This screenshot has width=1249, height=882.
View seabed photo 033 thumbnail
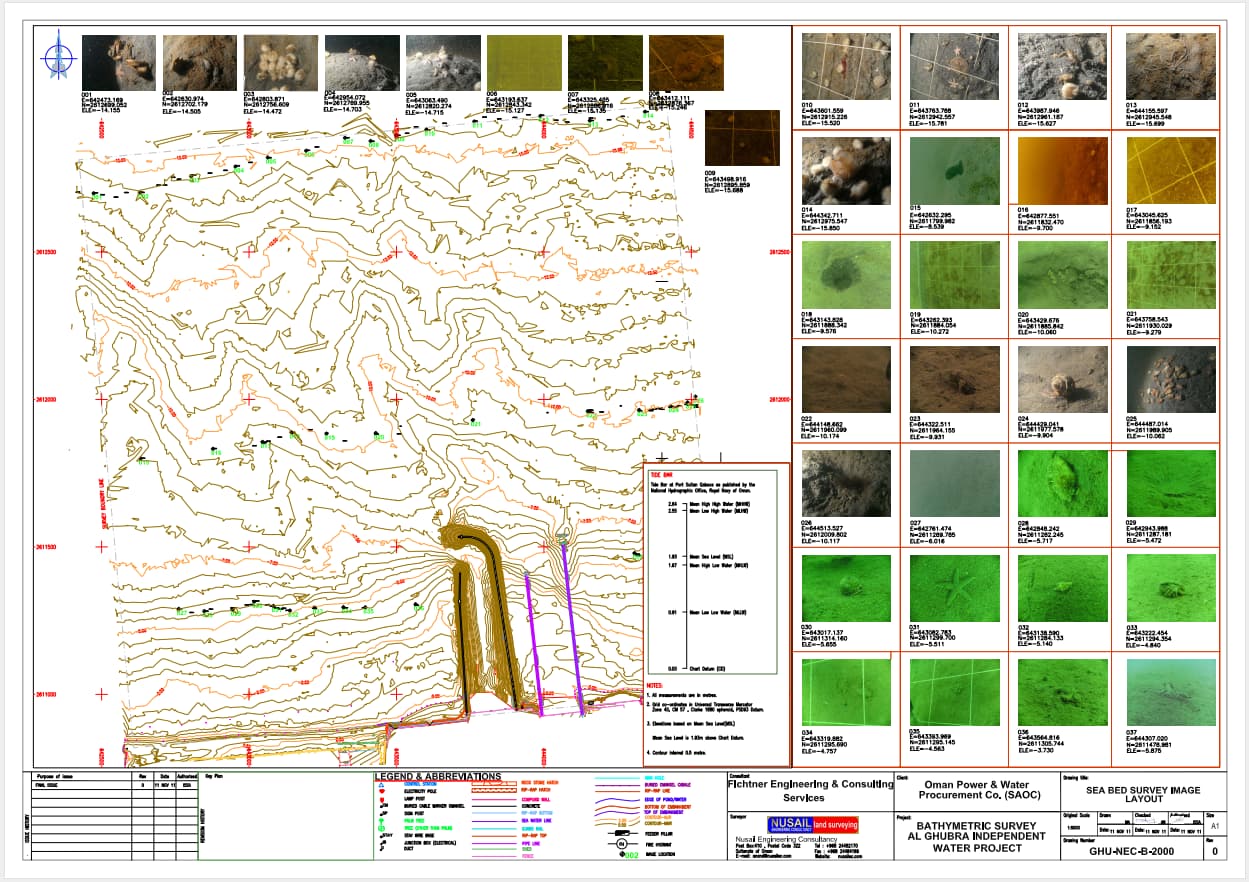pos(1171,588)
